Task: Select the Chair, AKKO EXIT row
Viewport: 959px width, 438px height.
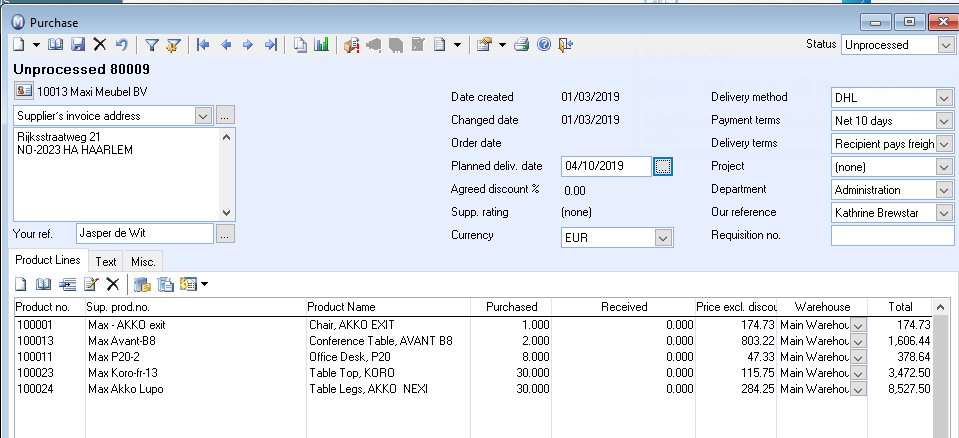Action: 473,325
